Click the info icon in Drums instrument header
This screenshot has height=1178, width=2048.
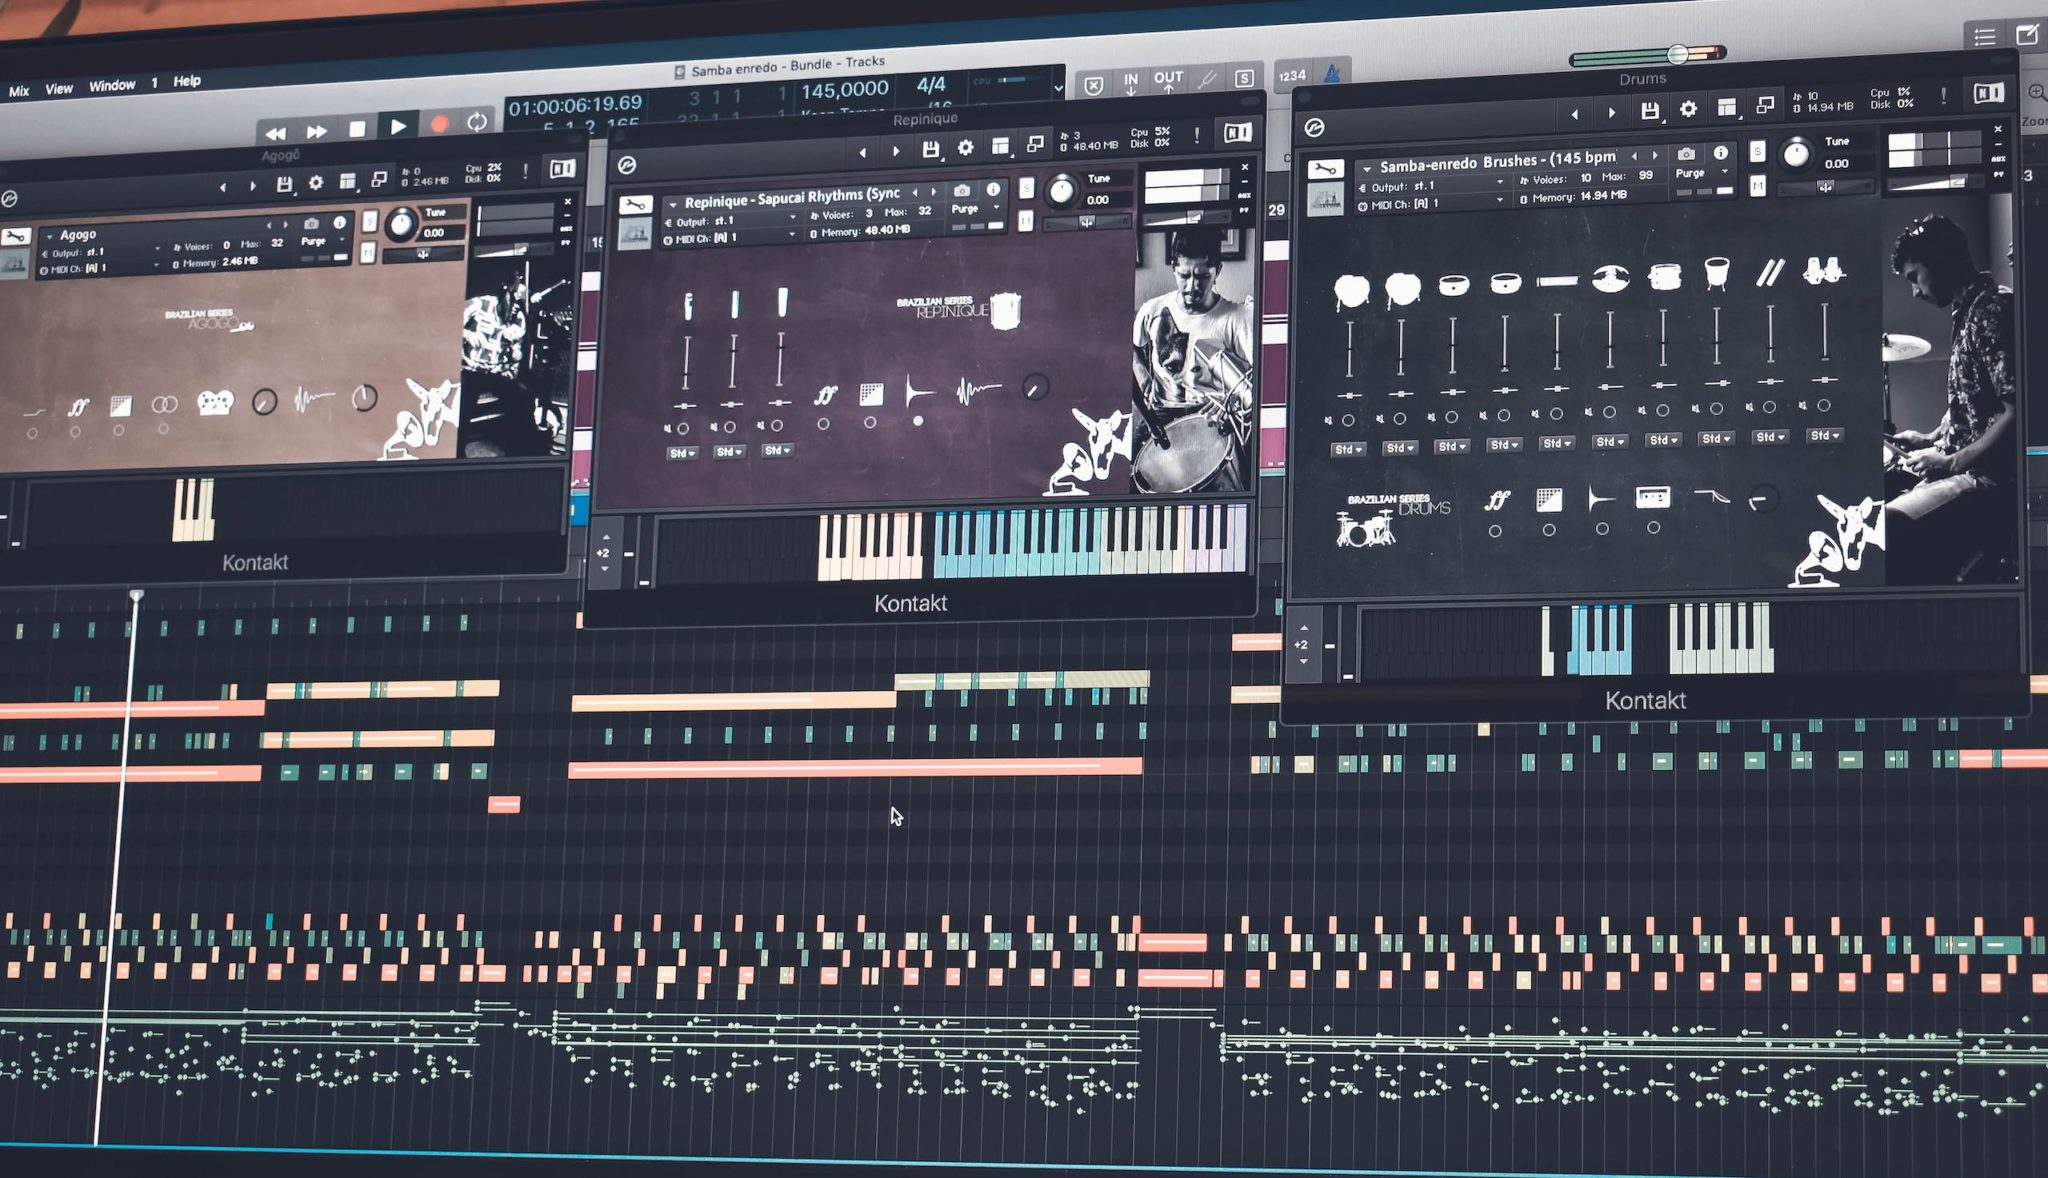tap(1720, 153)
